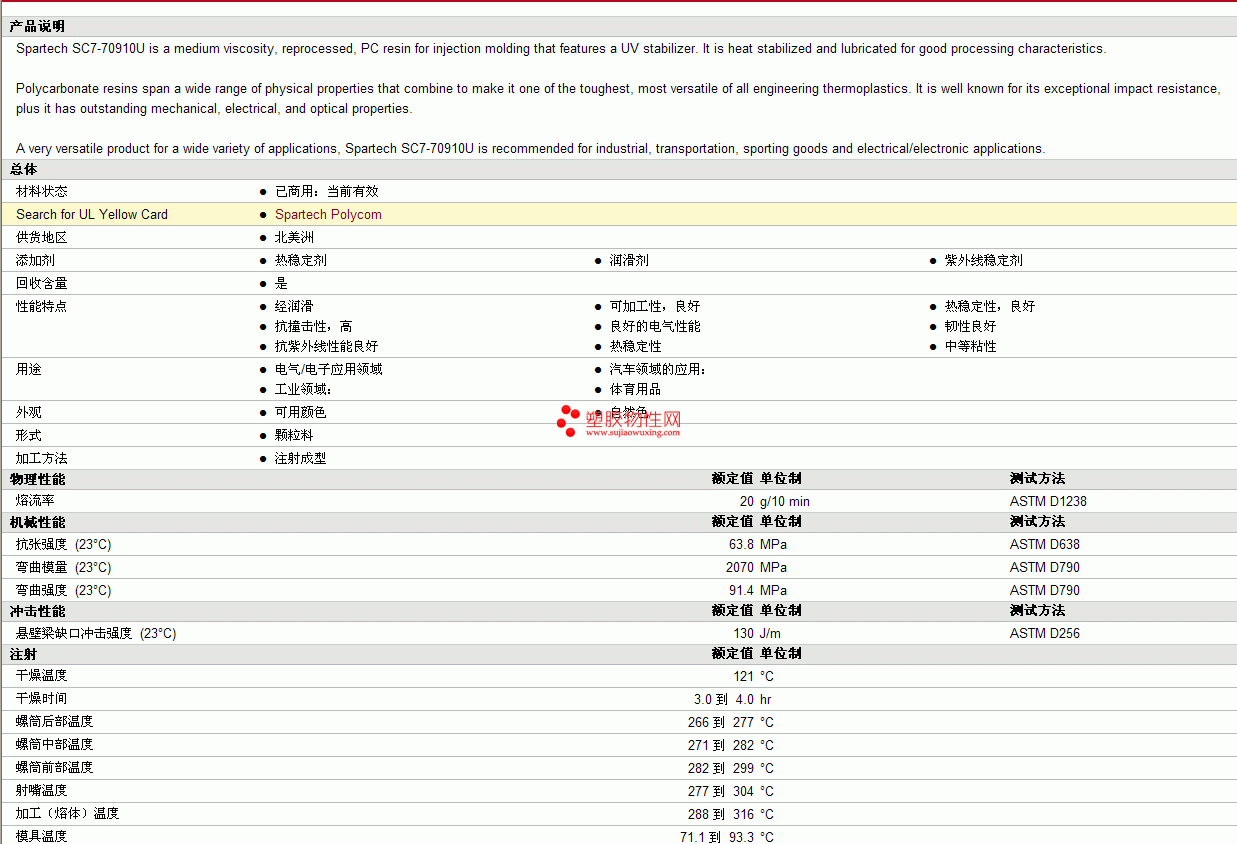Select the 机械性能 section header
Viewport: 1237px width, 844px height.
coord(37,522)
